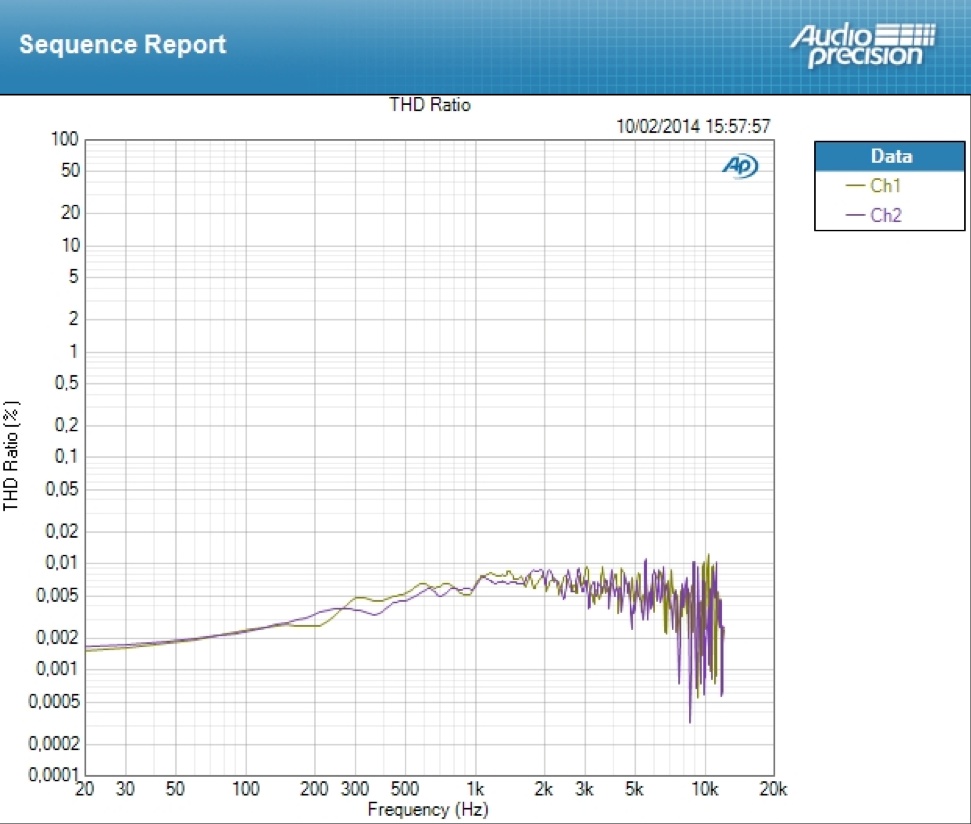This screenshot has height=824, width=971.
Task: Click the vertical THD Ratio (%) axis label
Action: coord(11,456)
